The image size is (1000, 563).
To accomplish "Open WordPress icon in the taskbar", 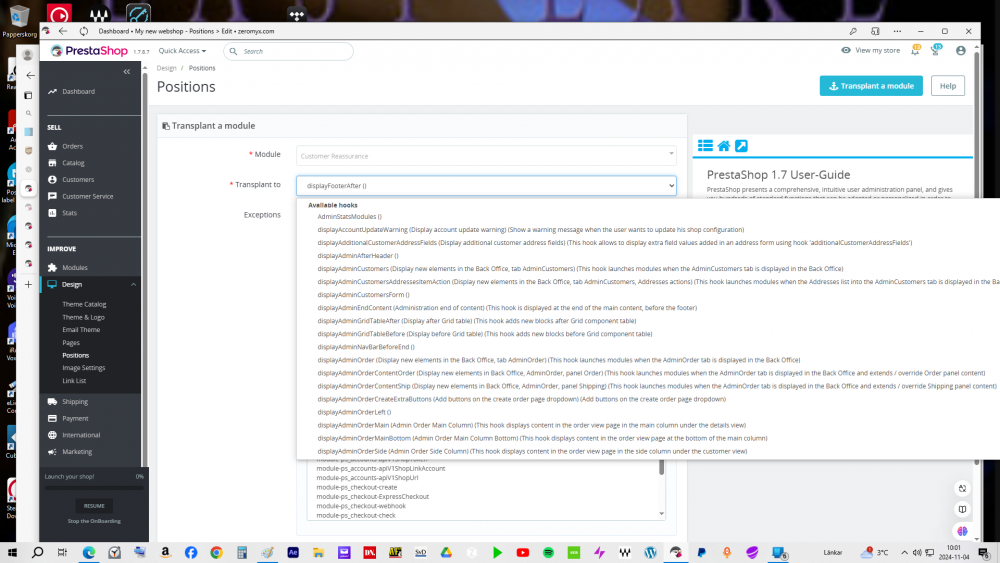I will [651, 552].
